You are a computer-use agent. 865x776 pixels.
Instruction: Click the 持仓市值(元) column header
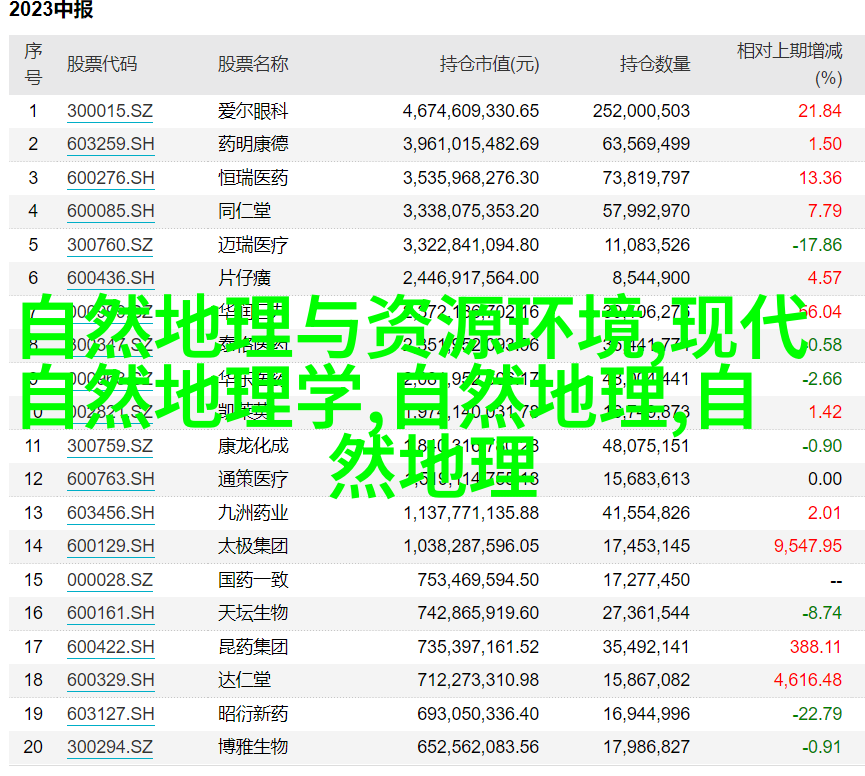489,65
